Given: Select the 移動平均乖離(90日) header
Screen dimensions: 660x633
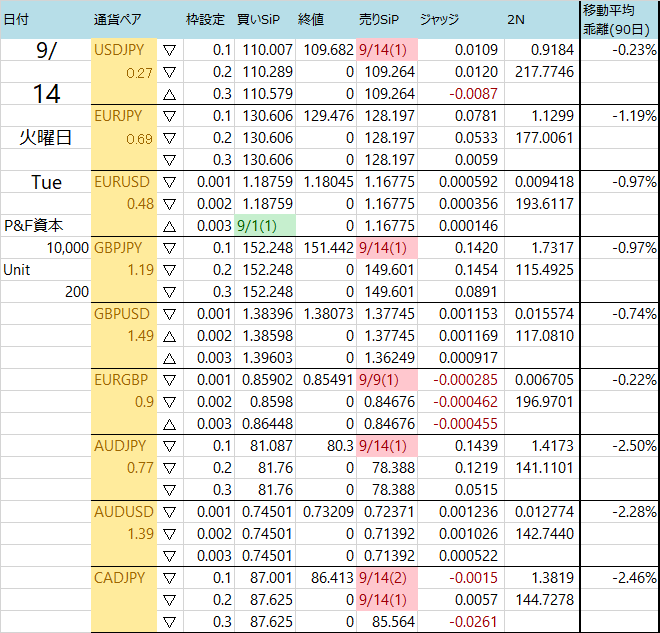Looking at the screenshot, I should point(617,19).
